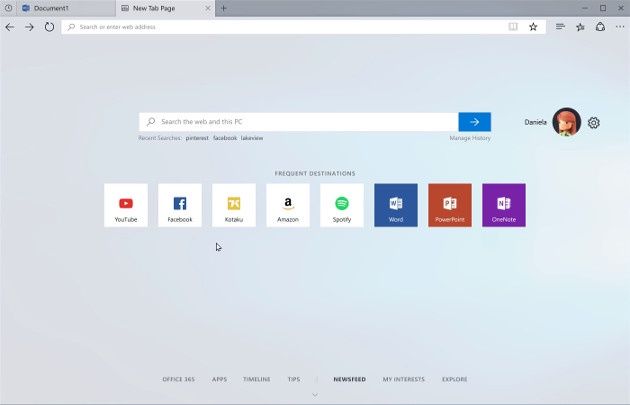The image size is (630, 405).
Task: Launch the PowerPoint tile
Action: click(x=450, y=205)
